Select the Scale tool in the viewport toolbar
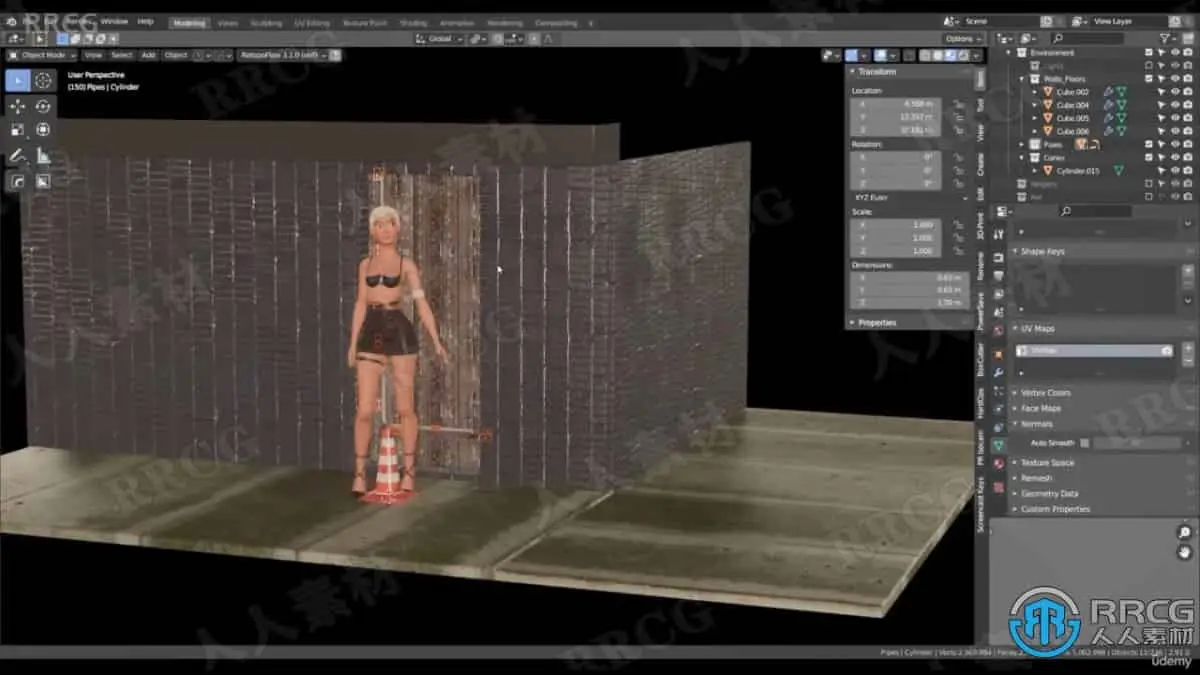 18,130
